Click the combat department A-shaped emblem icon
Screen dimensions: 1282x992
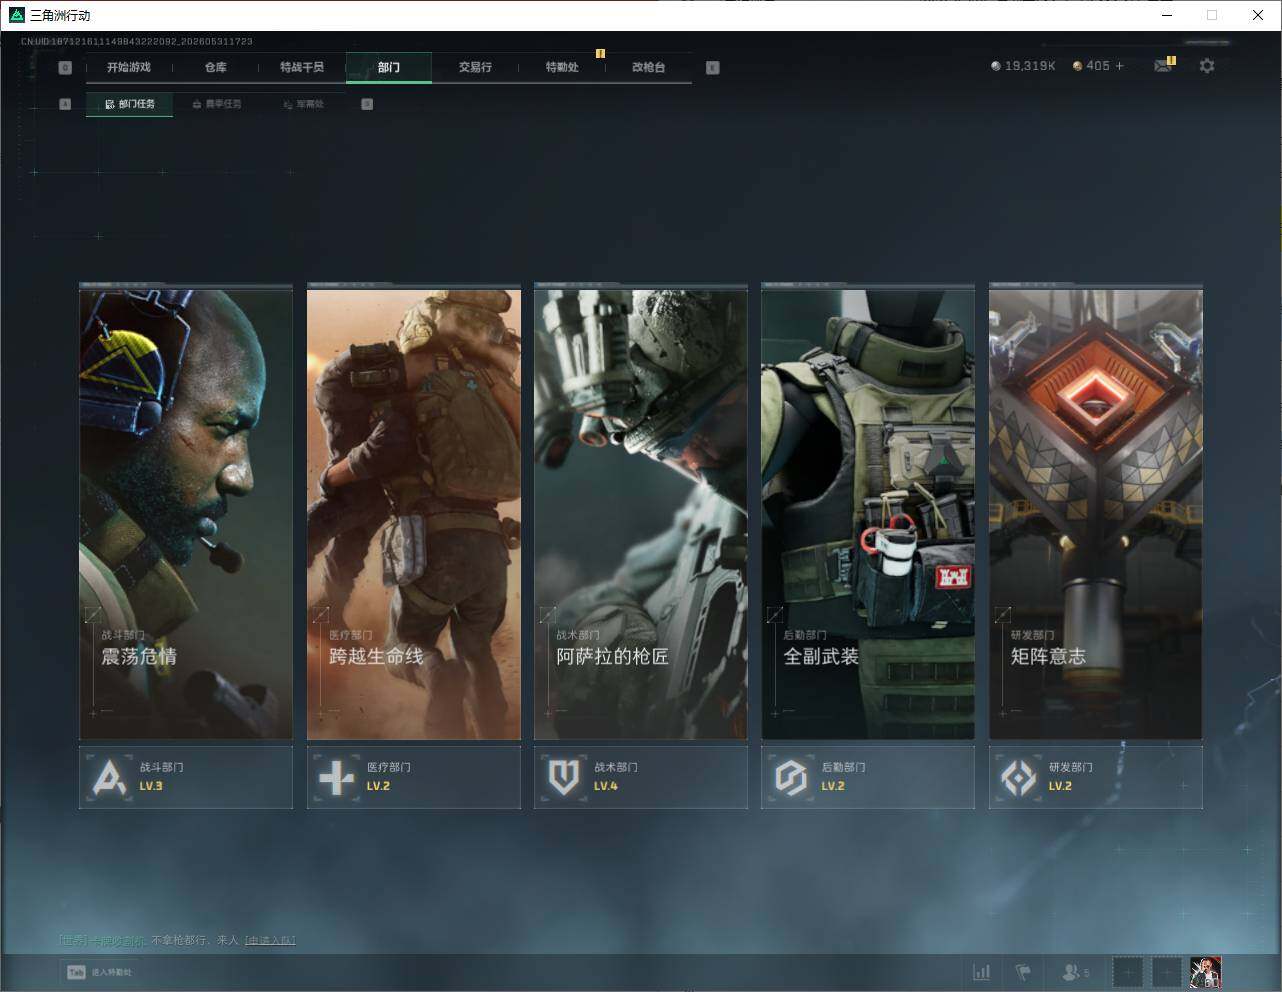tap(108, 777)
